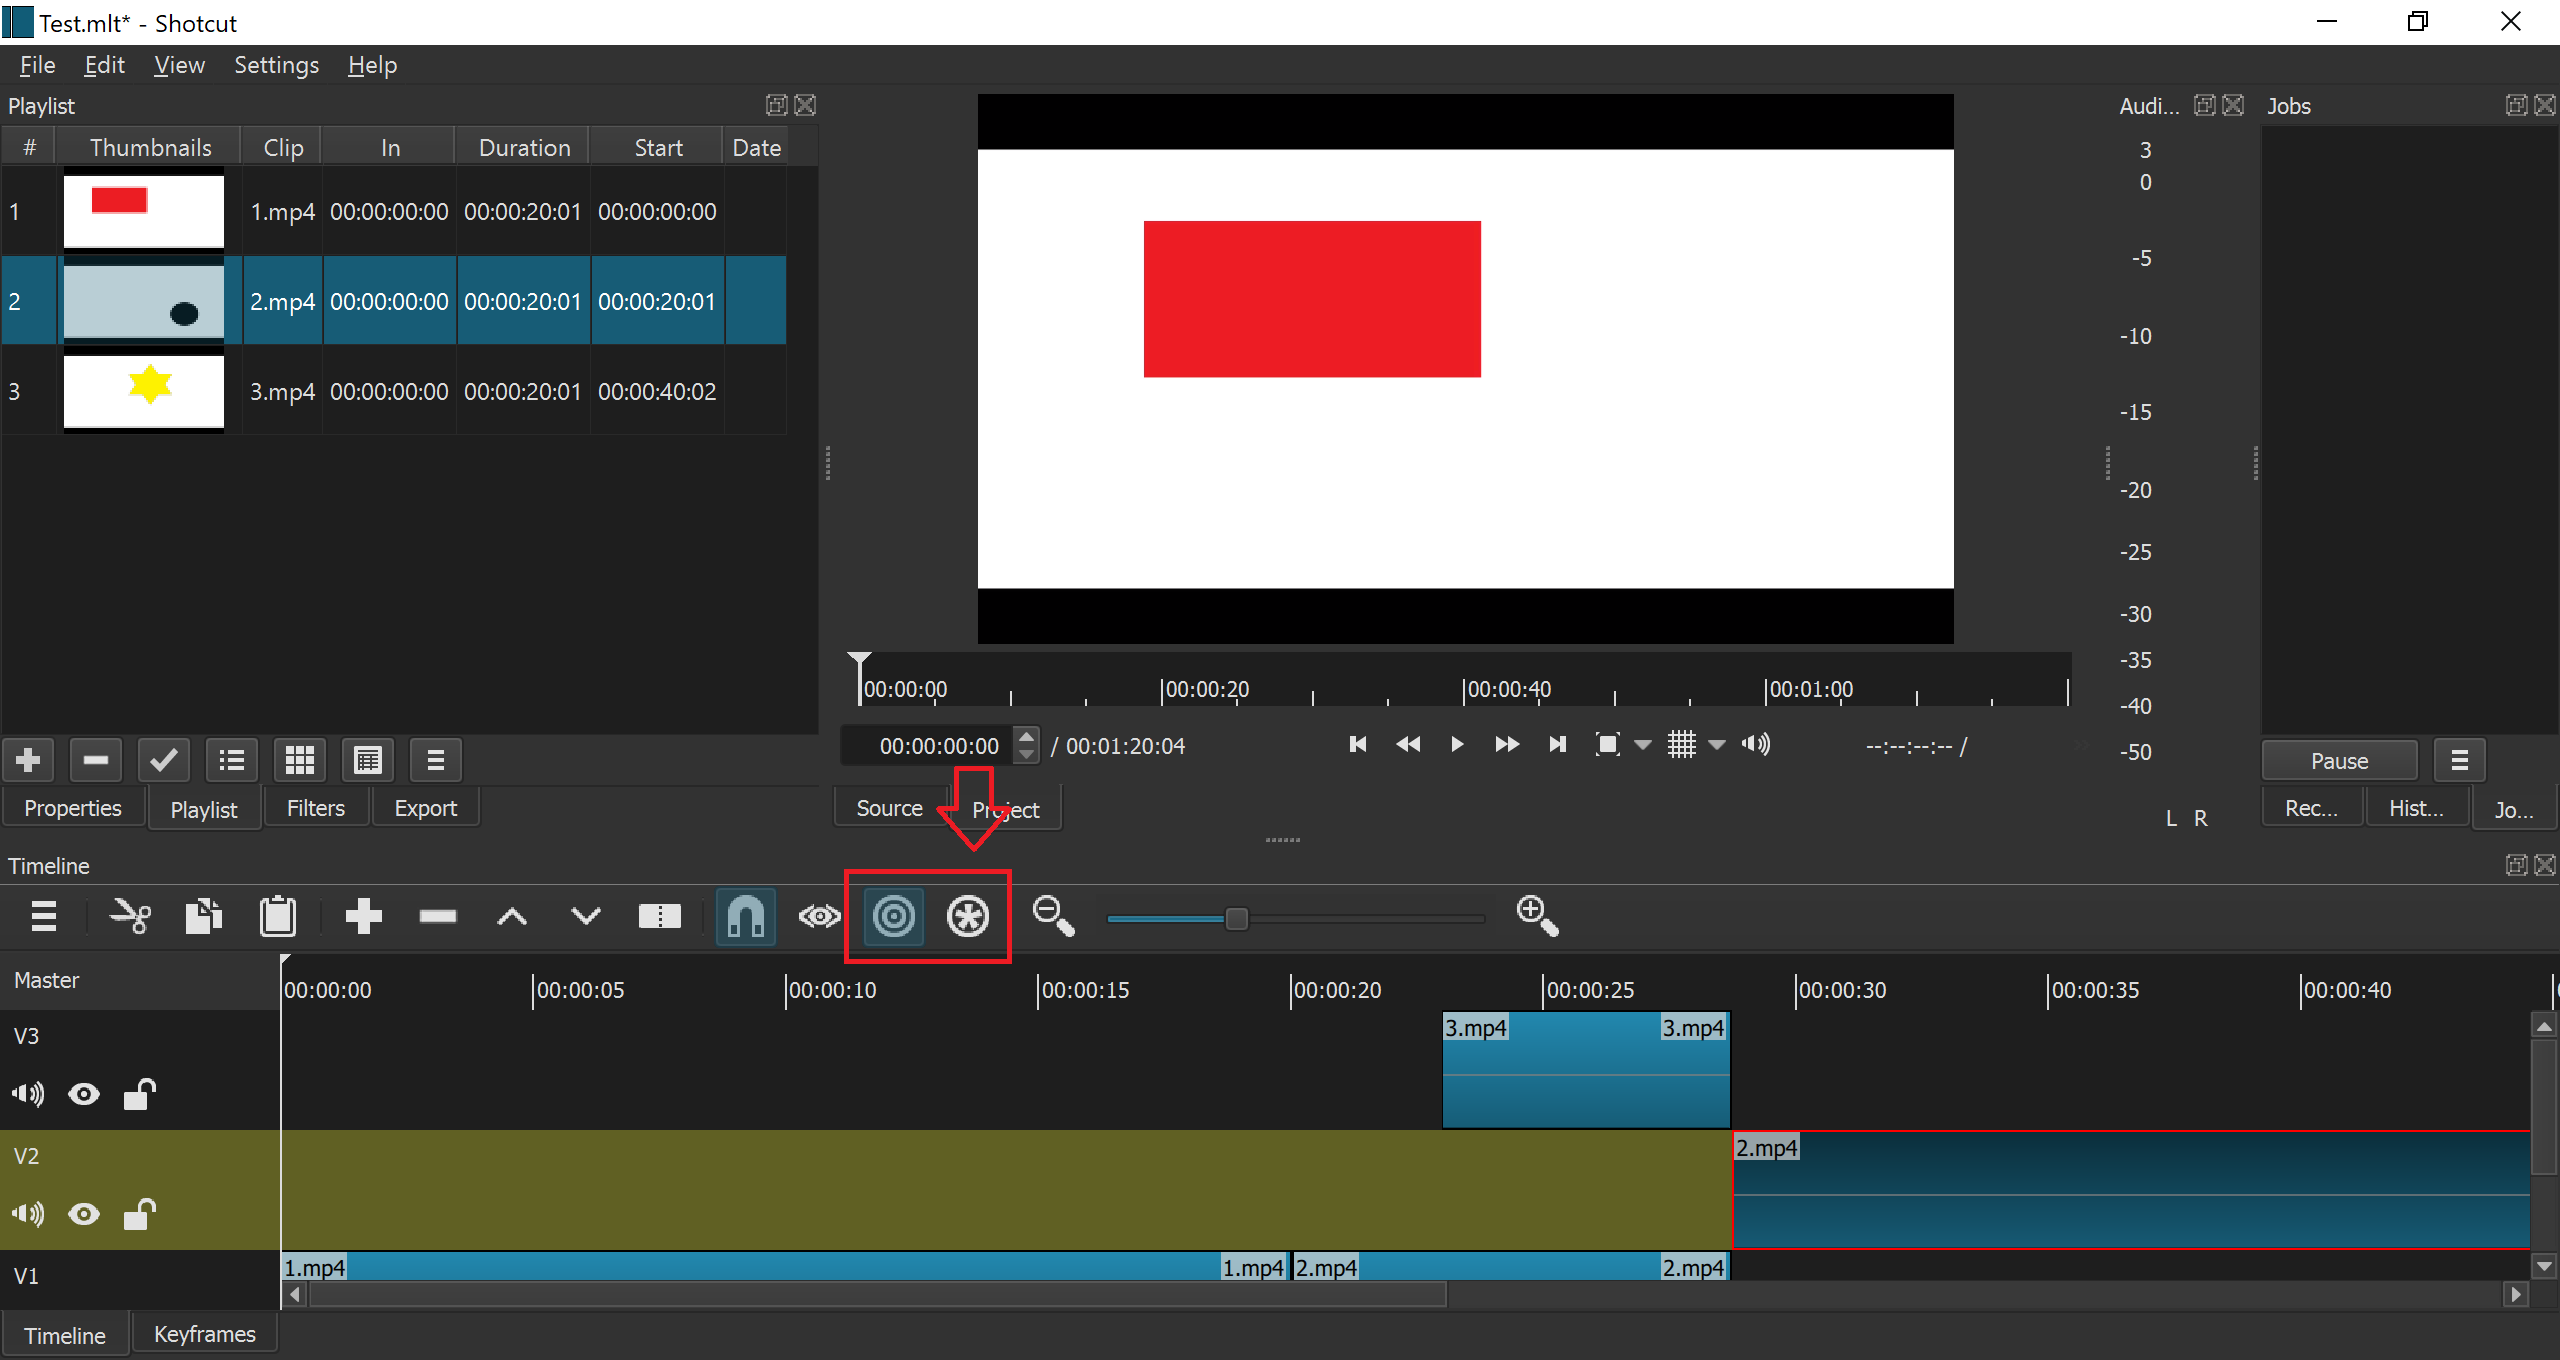Open the Export tab
Screen dimensions: 2560x1360
[x=426, y=808]
